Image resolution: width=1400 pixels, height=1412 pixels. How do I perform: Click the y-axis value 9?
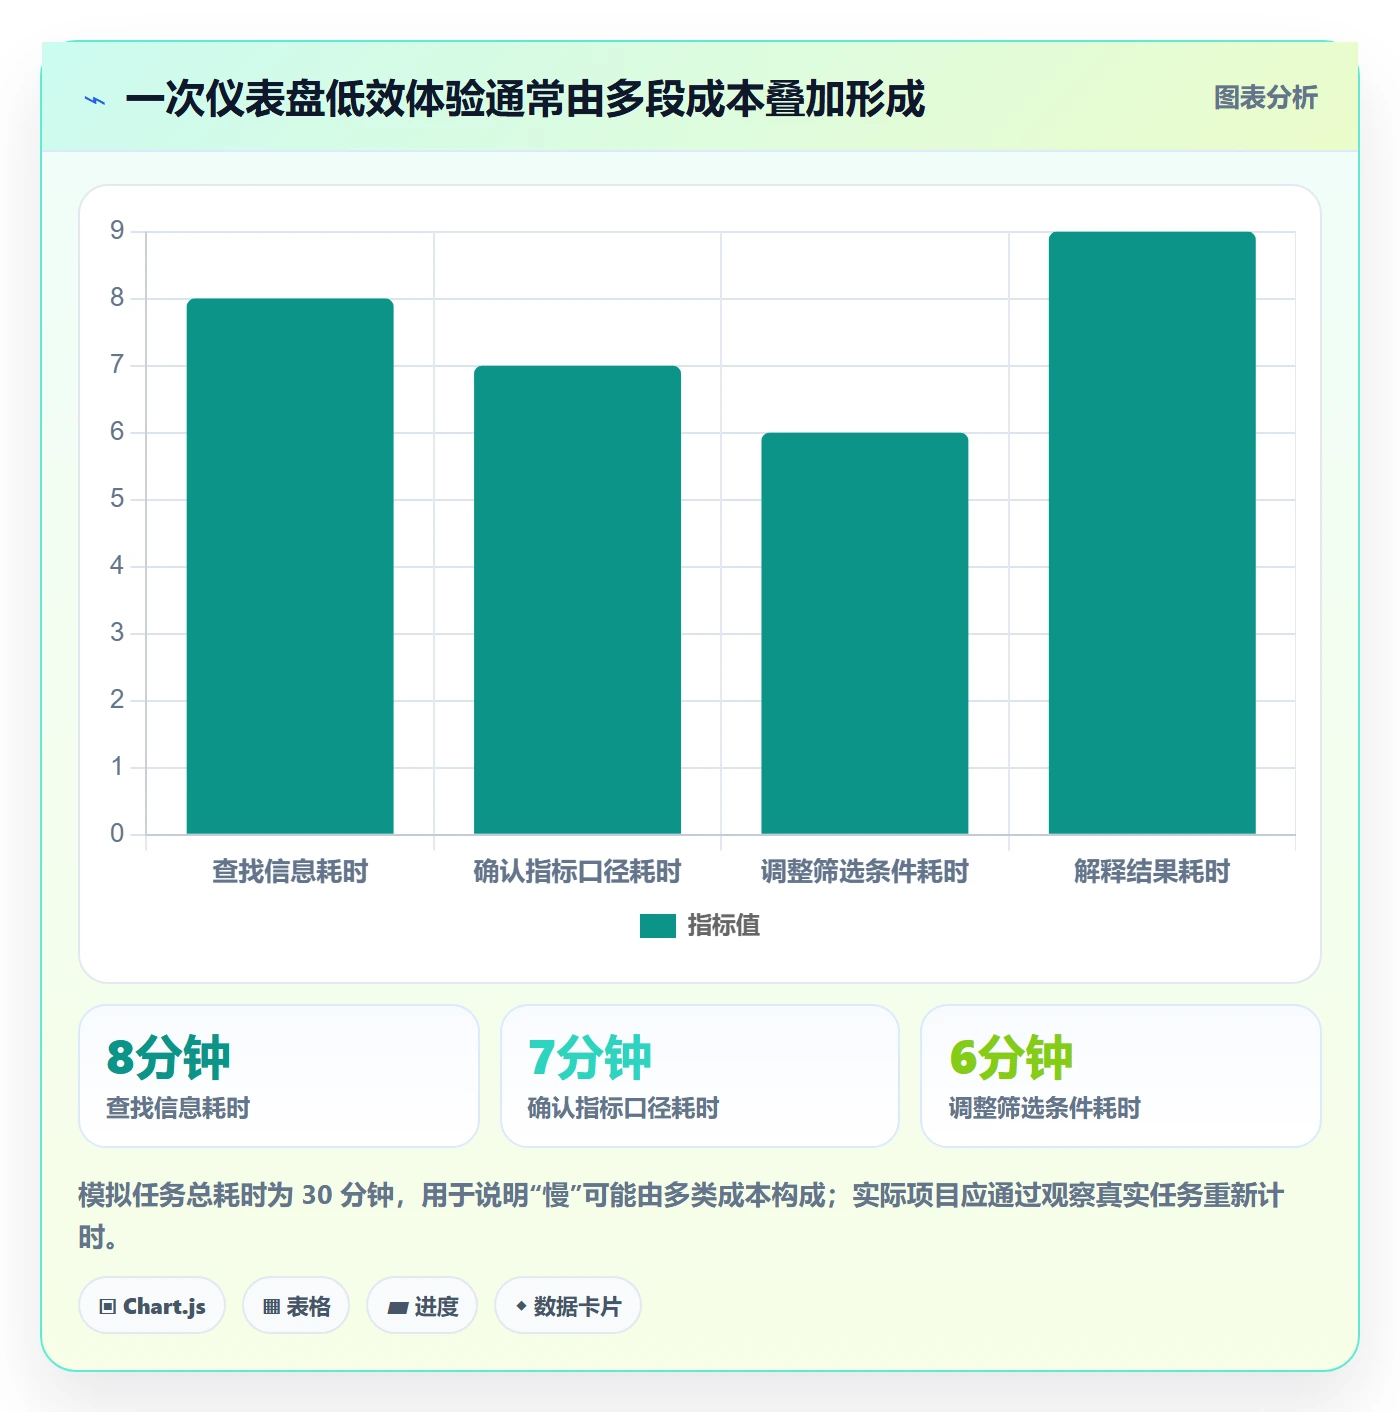(117, 231)
